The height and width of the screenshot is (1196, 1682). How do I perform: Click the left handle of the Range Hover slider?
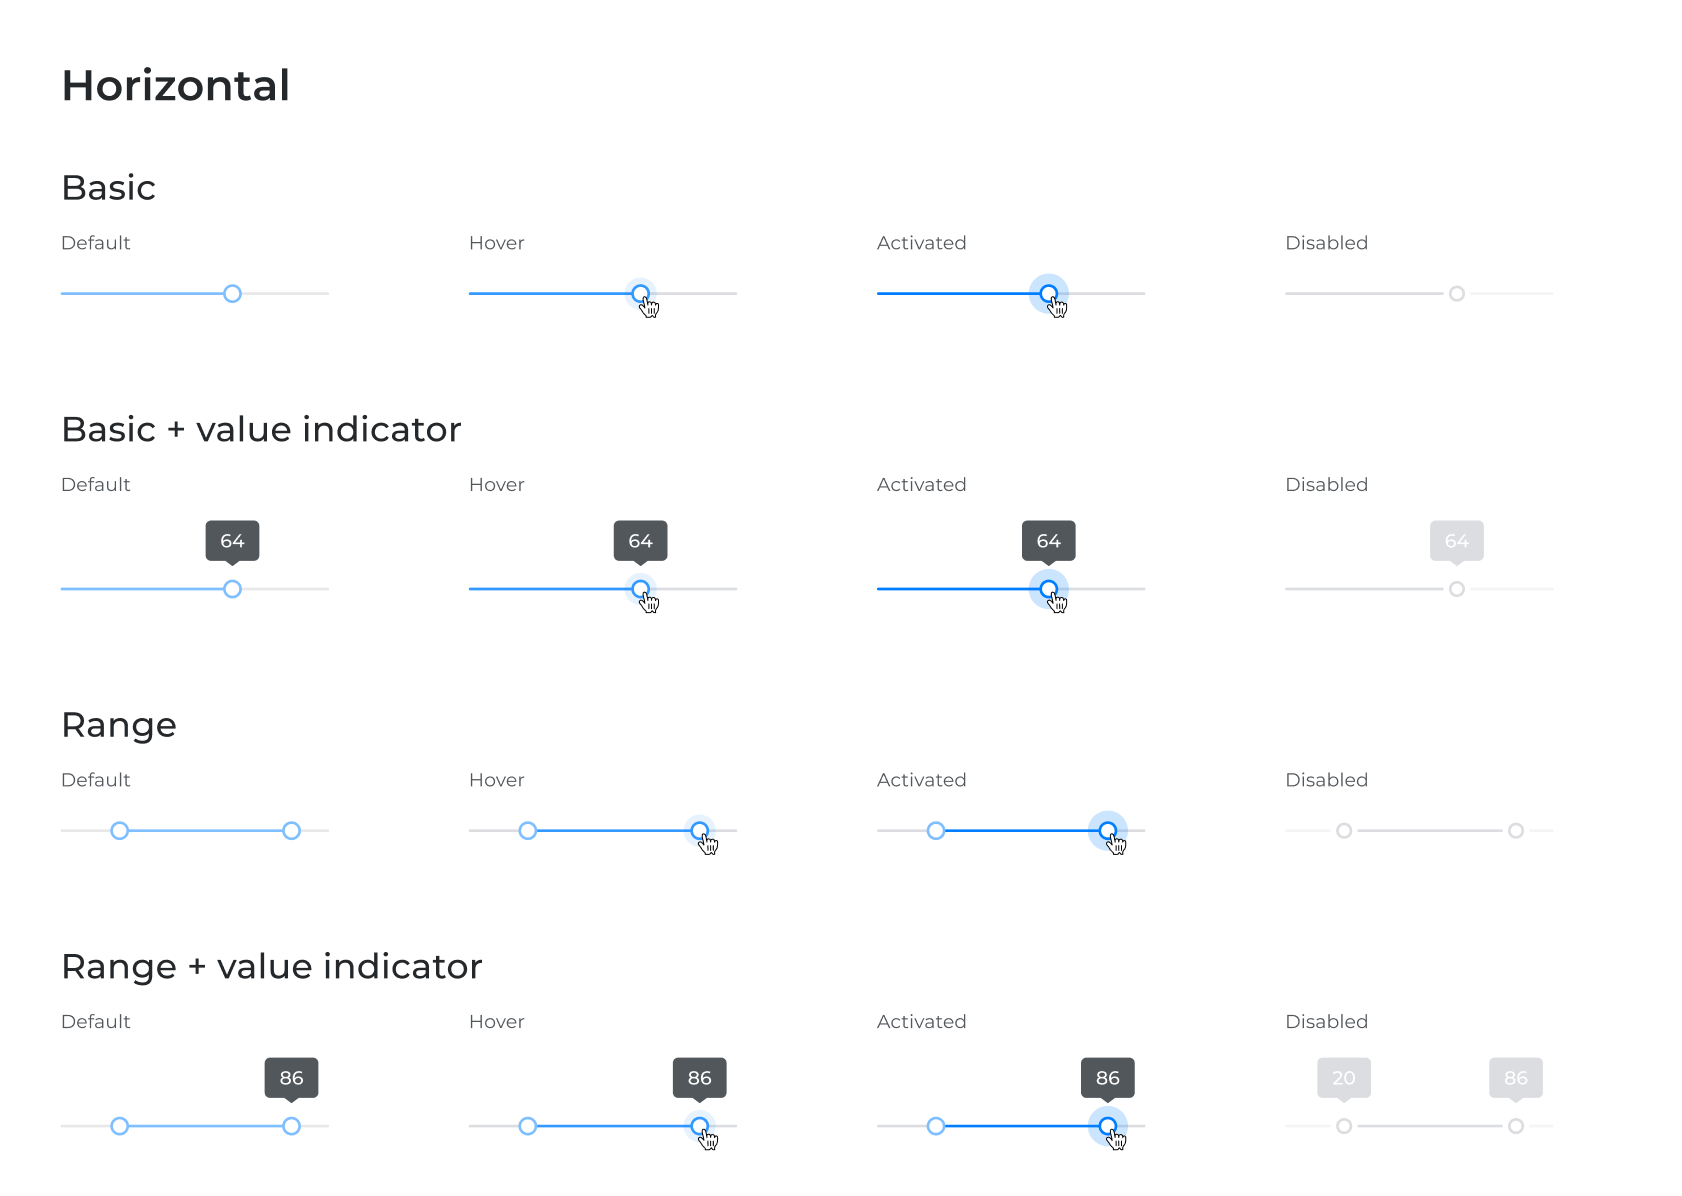point(528,831)
